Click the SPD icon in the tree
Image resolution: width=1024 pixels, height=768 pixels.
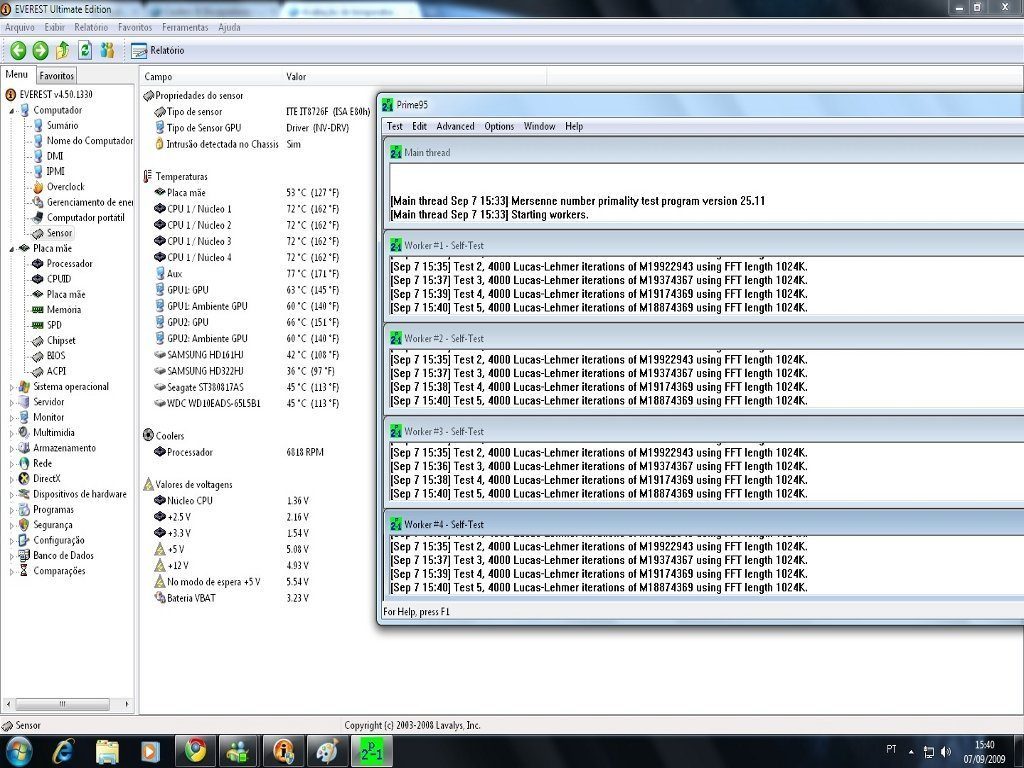tap(38, 325)
